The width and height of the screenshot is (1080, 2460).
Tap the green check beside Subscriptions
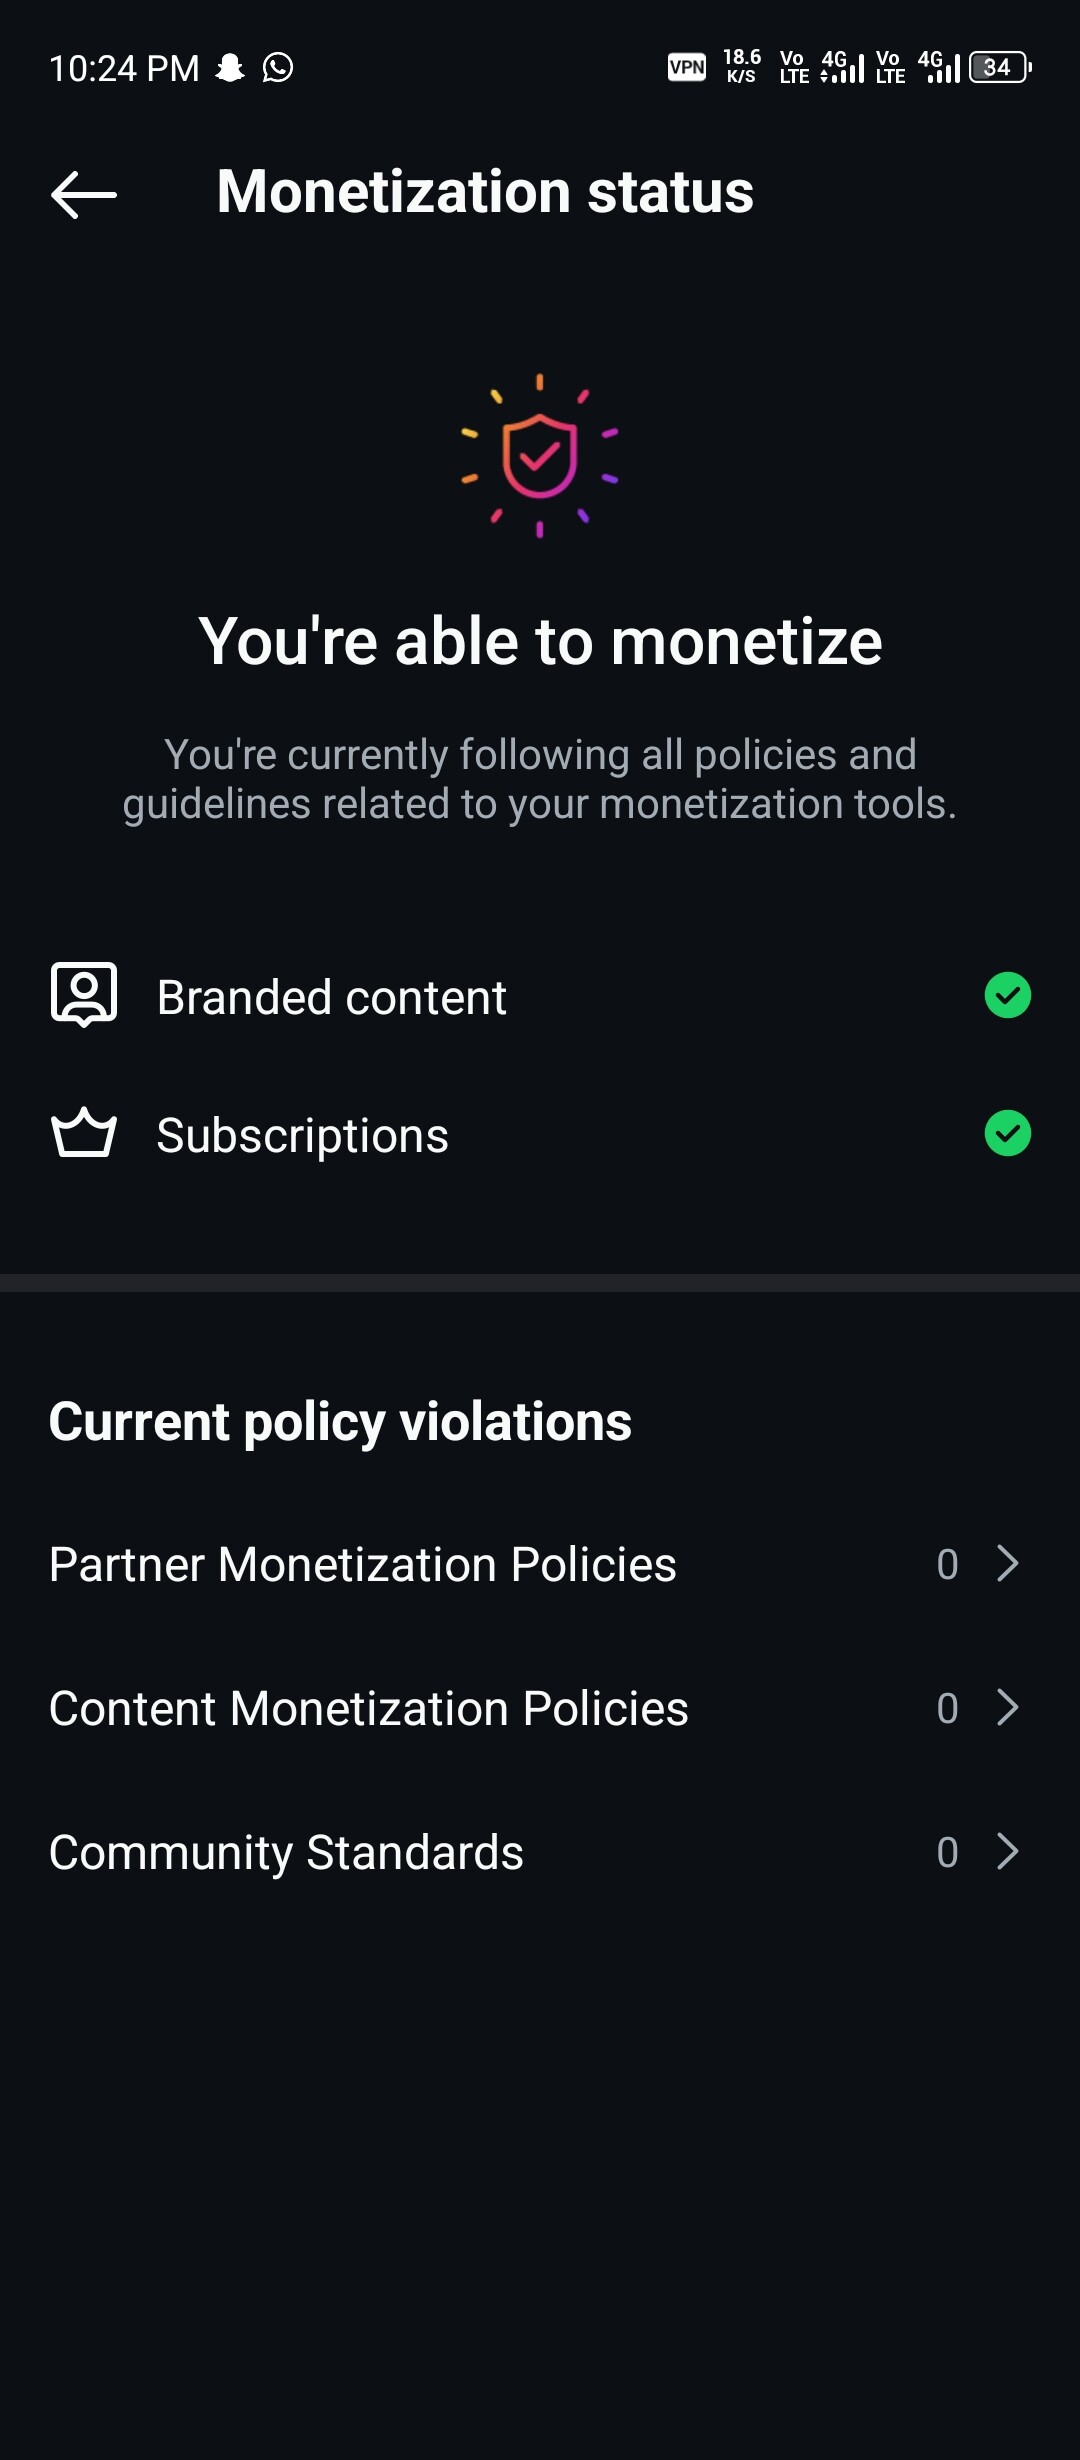tap(1007, 1133)
